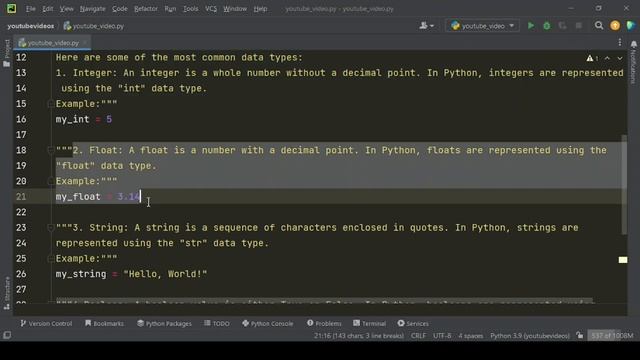Open the TODO tool window

(217, 323)
